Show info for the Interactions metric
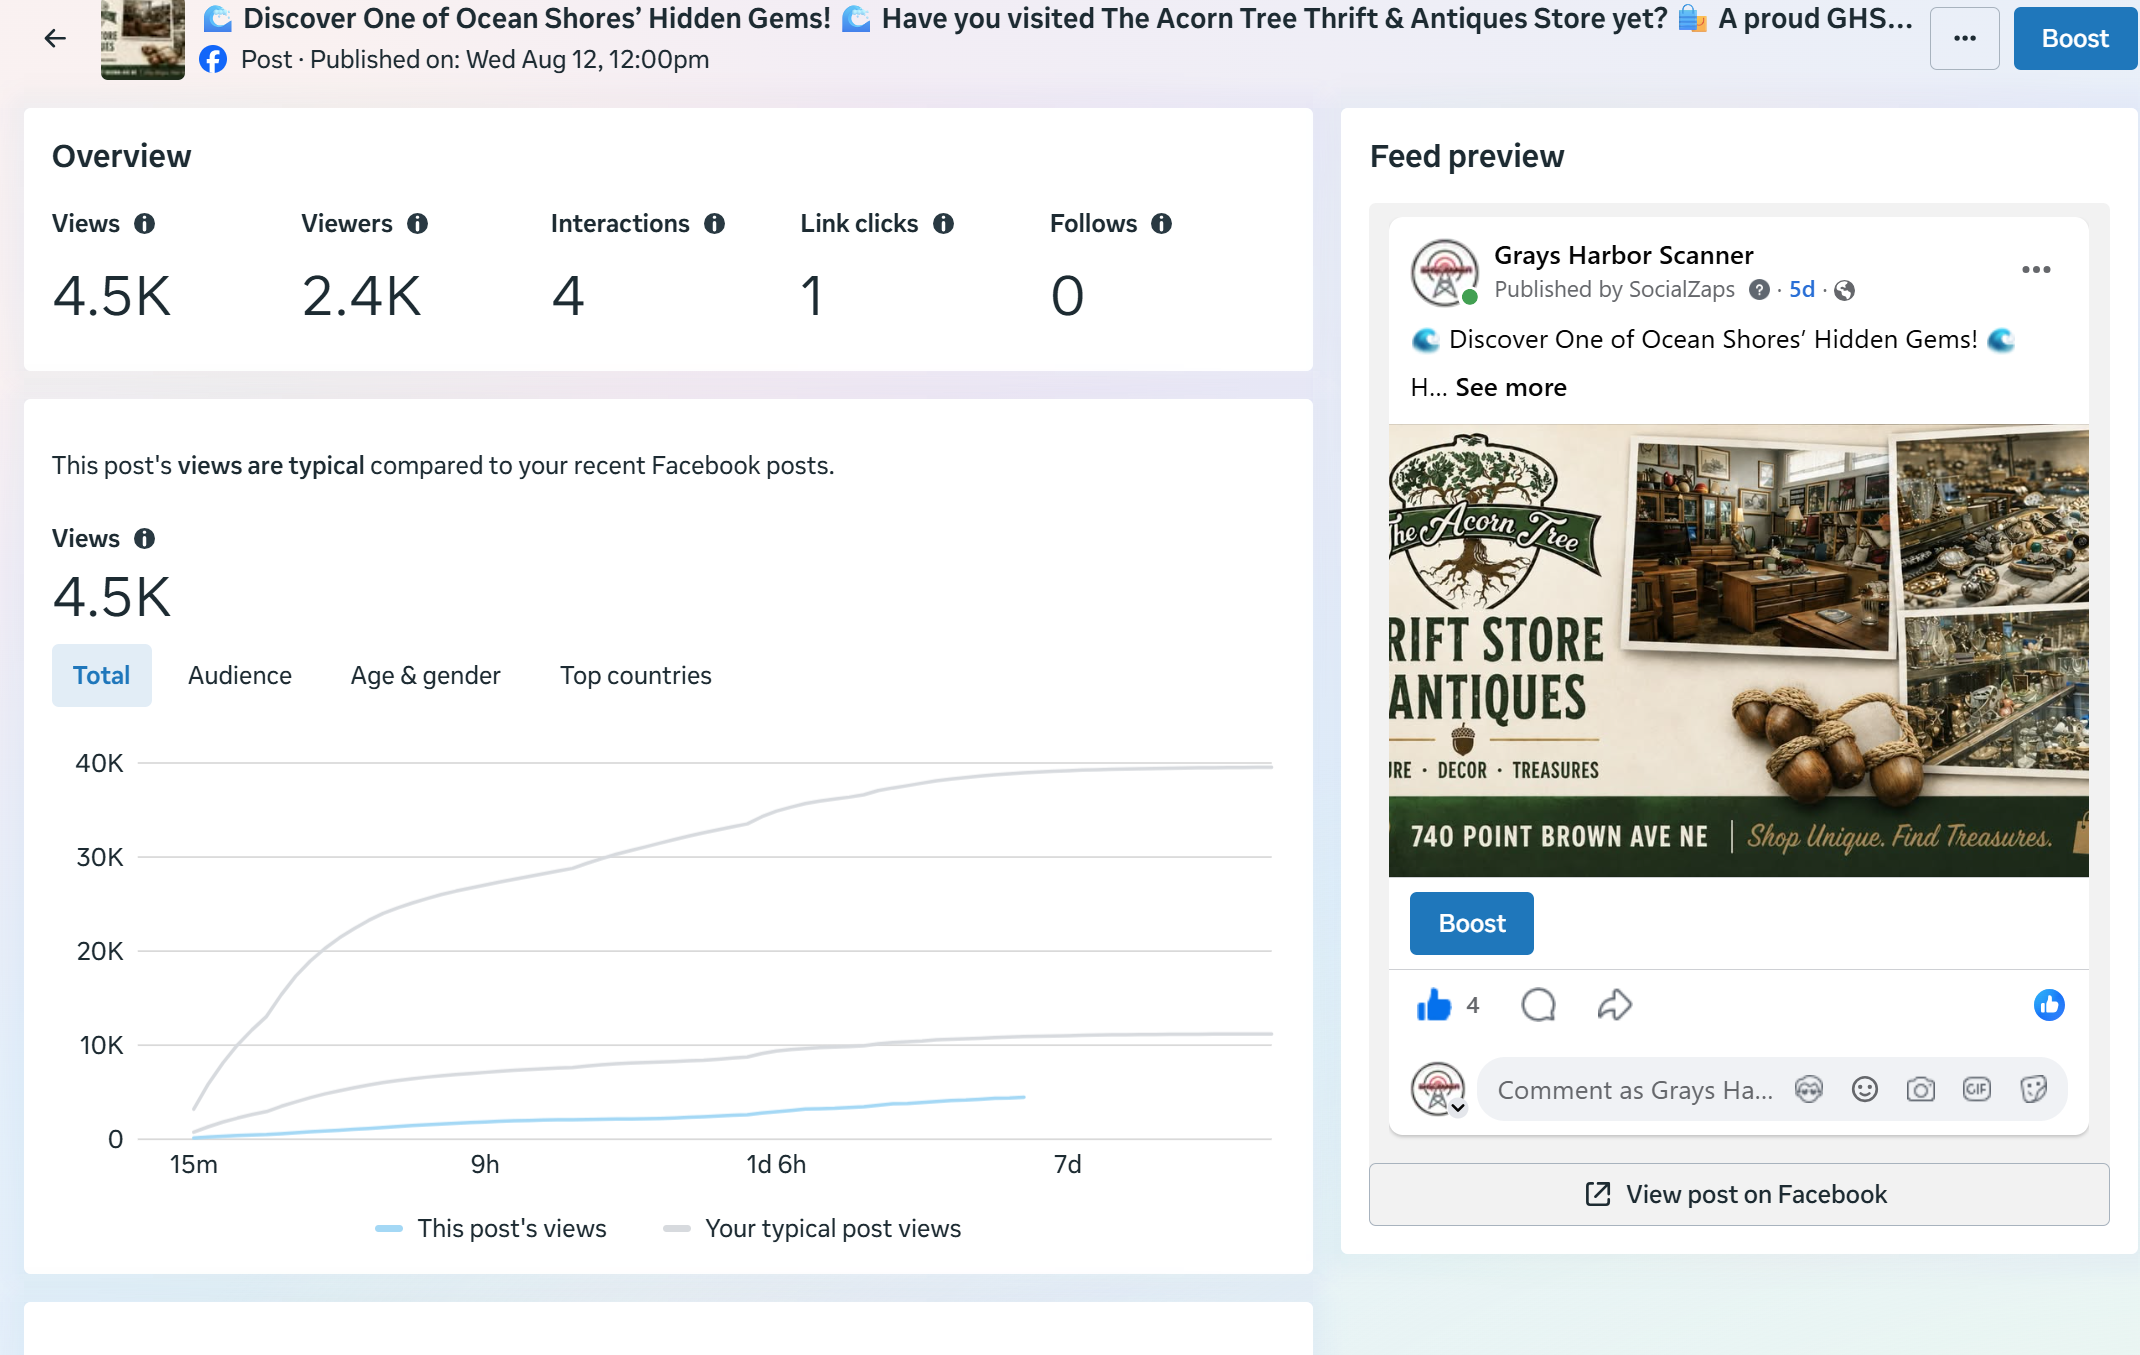 (715, 224)
